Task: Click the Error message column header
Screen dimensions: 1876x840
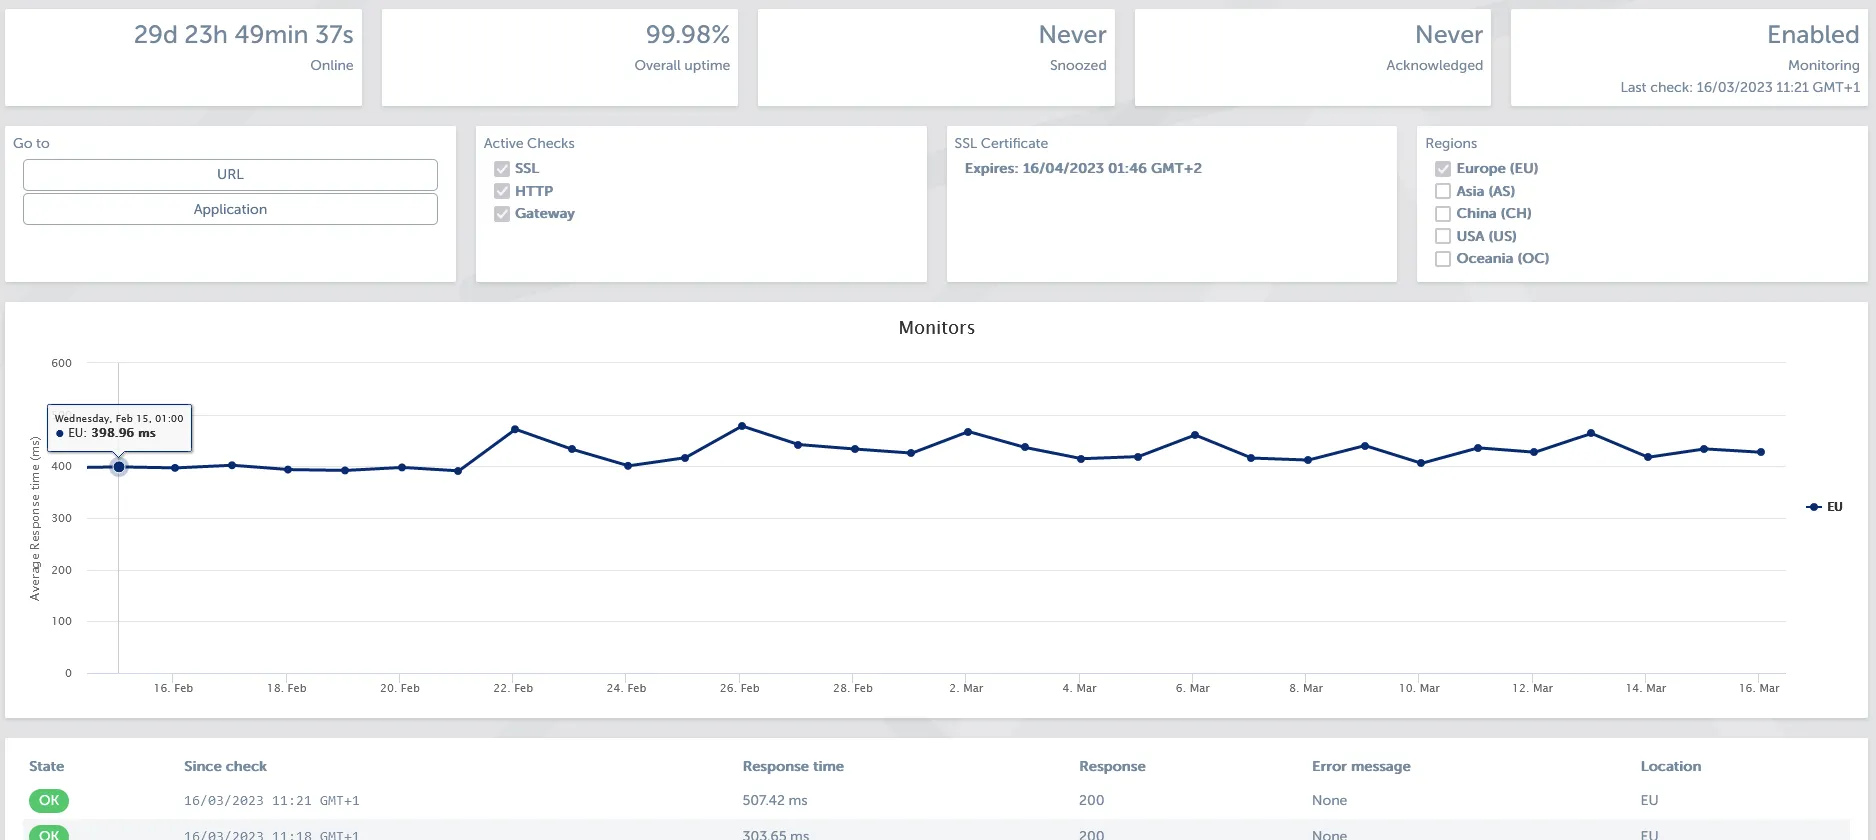Action: point(1361,767)
